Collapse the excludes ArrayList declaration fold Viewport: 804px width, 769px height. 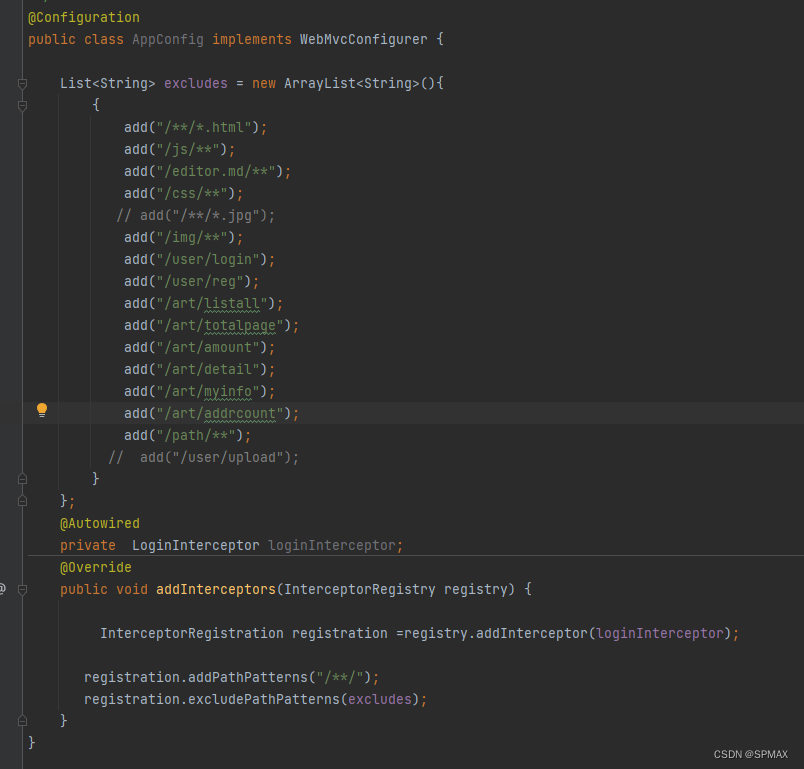click(x=22, y=84)
